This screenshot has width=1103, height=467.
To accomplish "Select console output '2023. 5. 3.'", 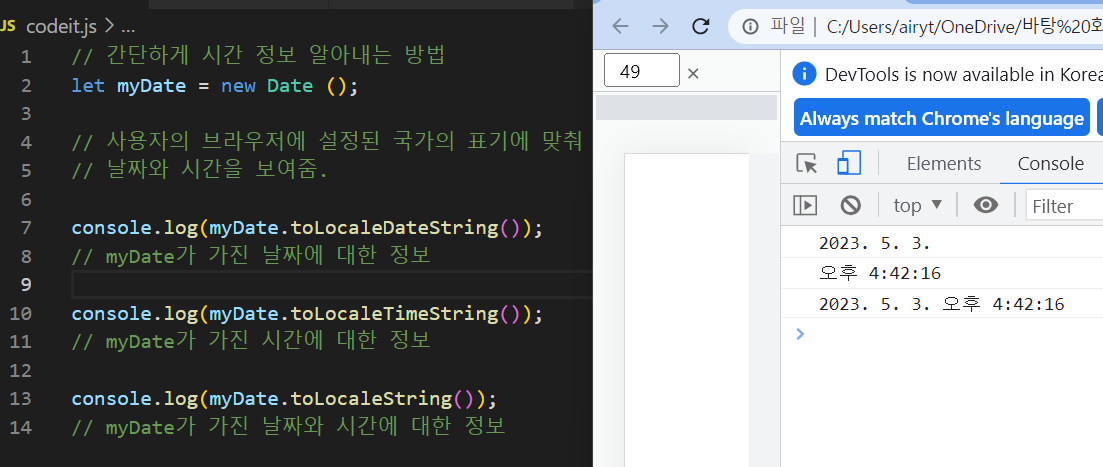I will 874,244.
